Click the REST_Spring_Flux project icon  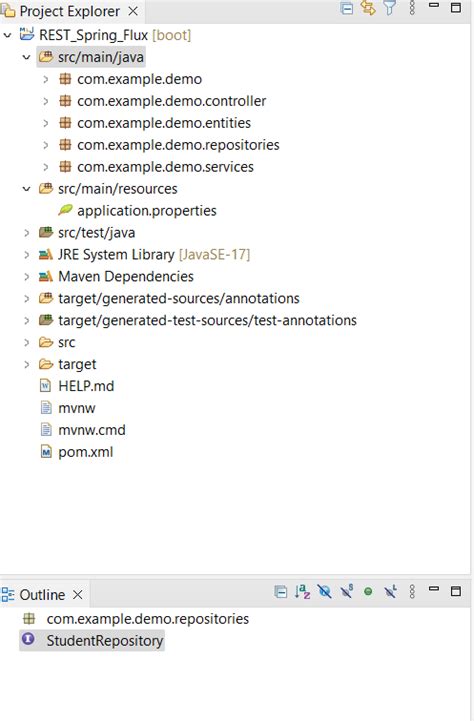pyautogui.click(x=27, y=34)
